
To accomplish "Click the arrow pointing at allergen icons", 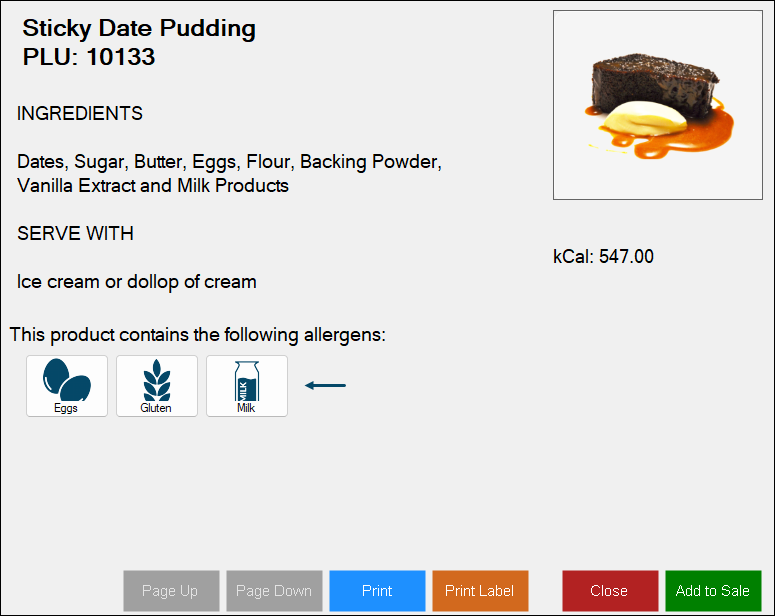I will pos(325,386).
